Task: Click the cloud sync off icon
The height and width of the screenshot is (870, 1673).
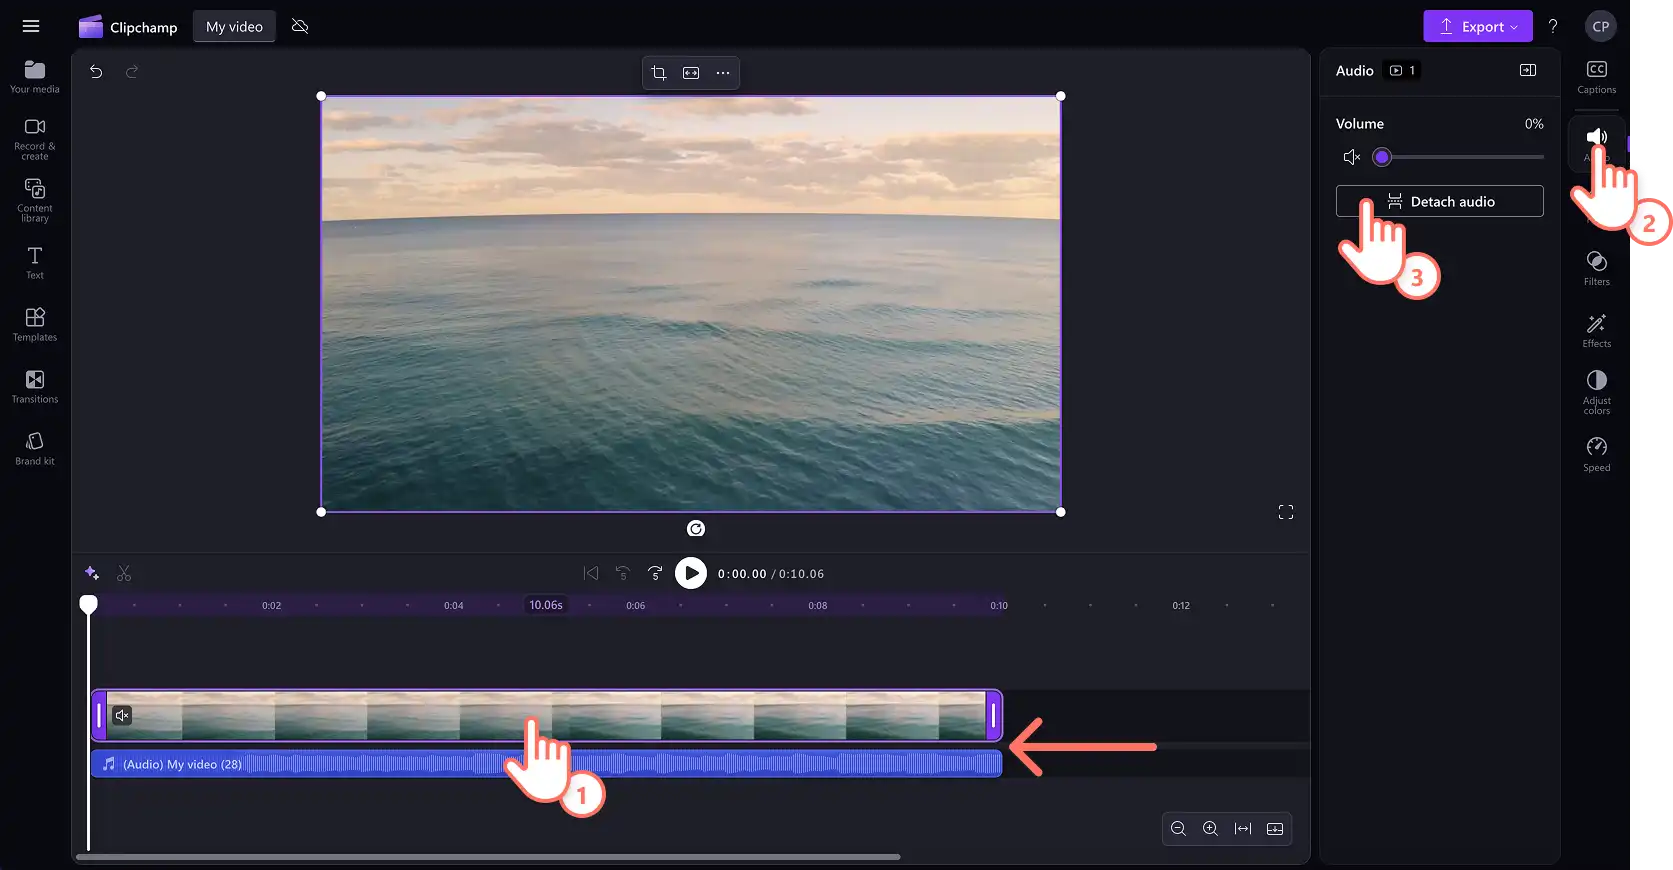Action: 300,27
